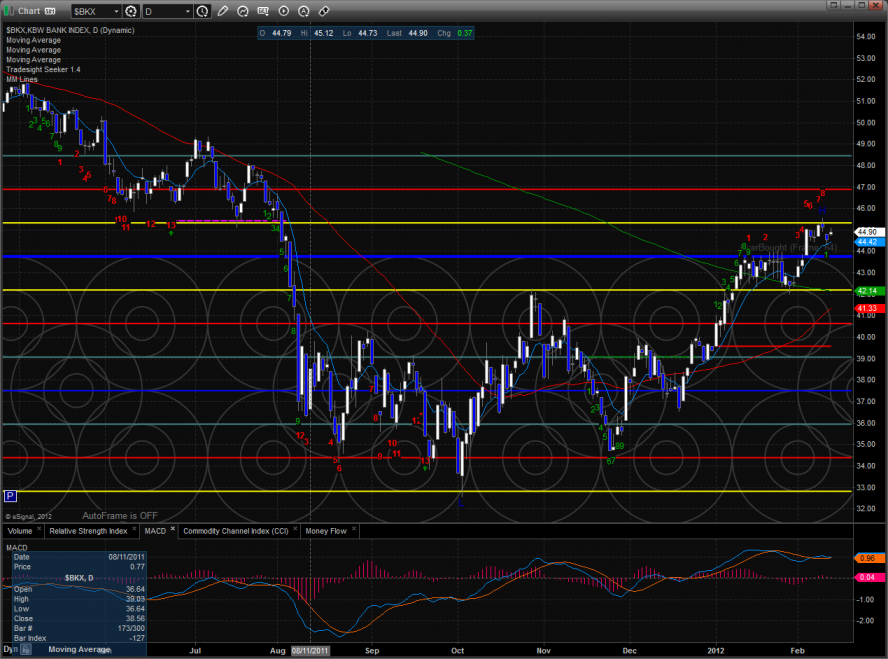888x659 pixels.
Task: Close the MACD tab
Action: [x=173, y=529]
